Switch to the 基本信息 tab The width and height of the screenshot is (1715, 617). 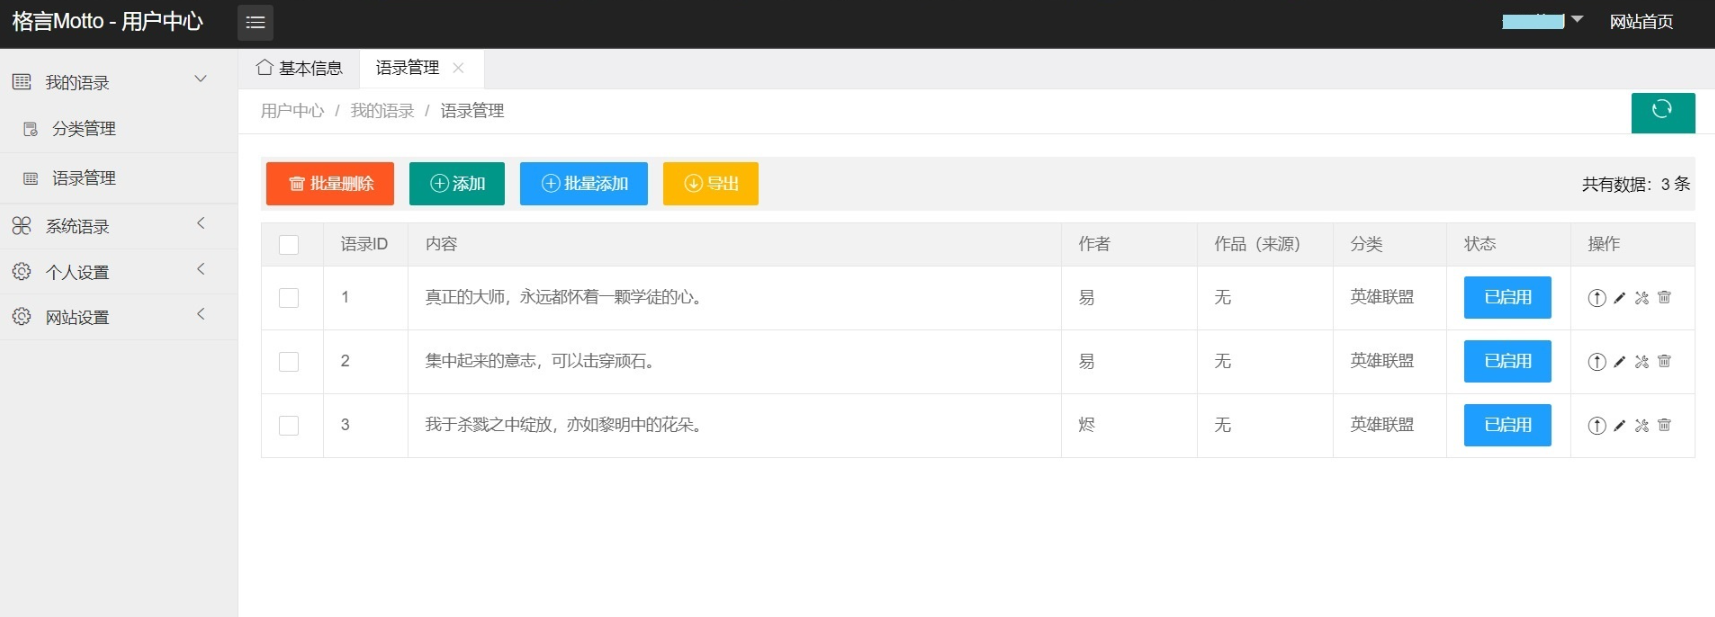(x=300, y=68)
